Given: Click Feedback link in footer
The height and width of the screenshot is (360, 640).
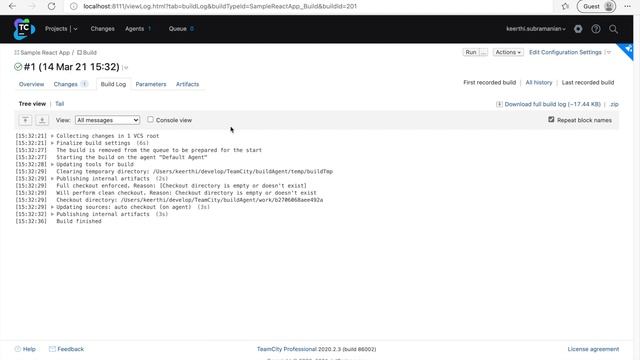Looking at the screenshot, I should coord(70,349).
